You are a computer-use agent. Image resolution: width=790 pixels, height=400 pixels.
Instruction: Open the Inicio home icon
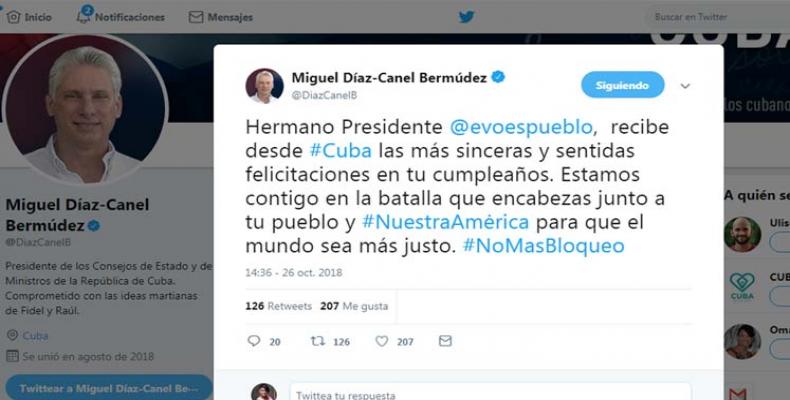[x=14, y=17]
